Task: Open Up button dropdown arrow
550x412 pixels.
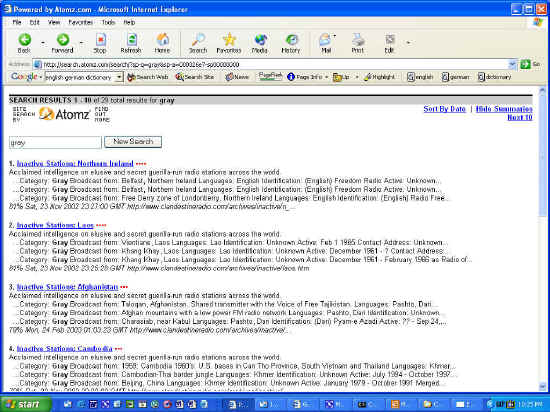Action: pyautogui.click(x=357, y=77)
